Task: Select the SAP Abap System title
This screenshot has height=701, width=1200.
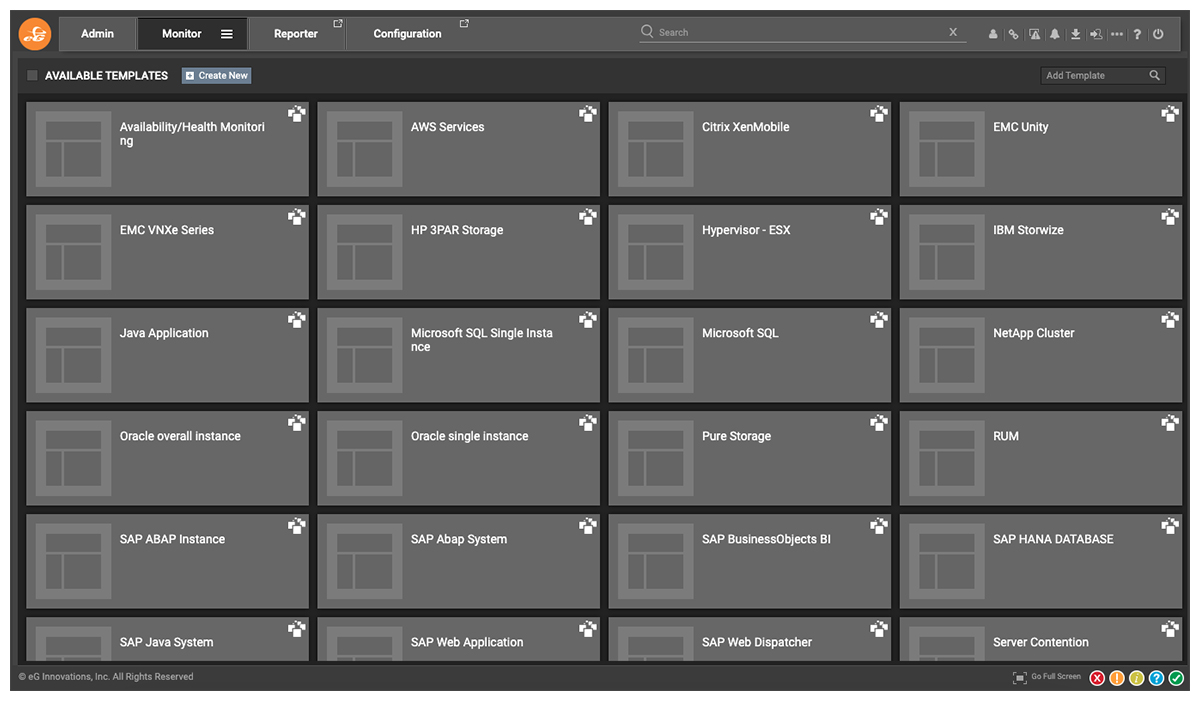Action: (459, 539)
